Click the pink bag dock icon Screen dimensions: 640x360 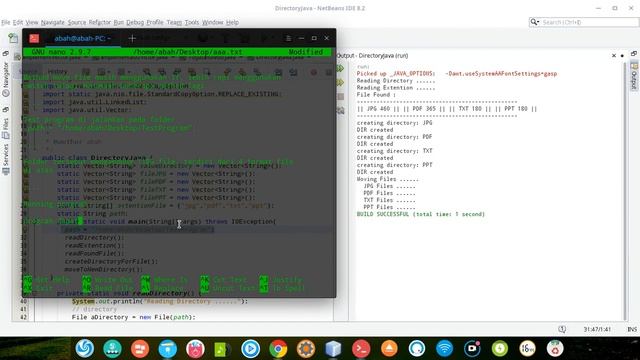(195, 349)
